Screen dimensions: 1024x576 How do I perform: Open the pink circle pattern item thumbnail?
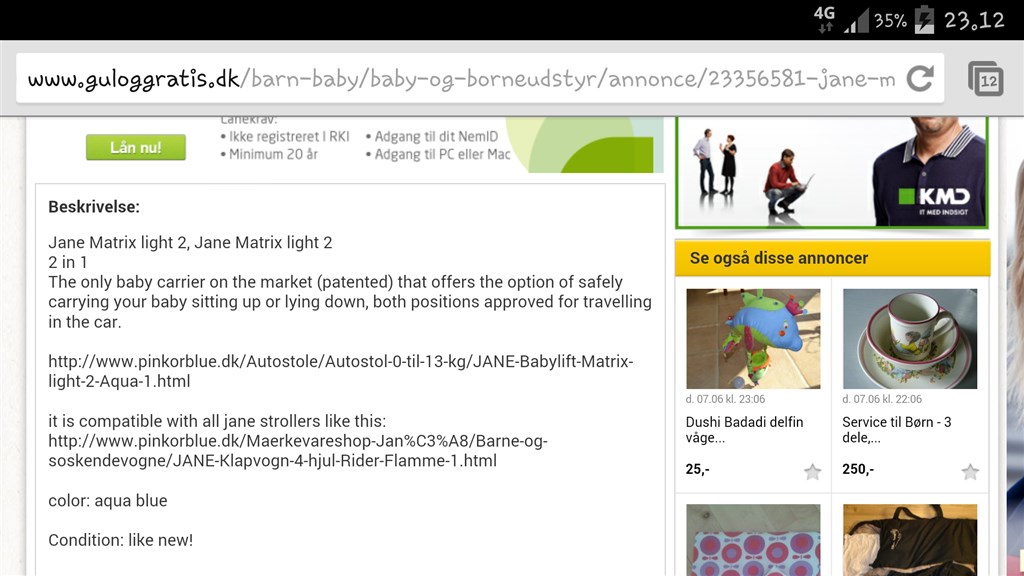pyautogui.click(x=753, y=540)
